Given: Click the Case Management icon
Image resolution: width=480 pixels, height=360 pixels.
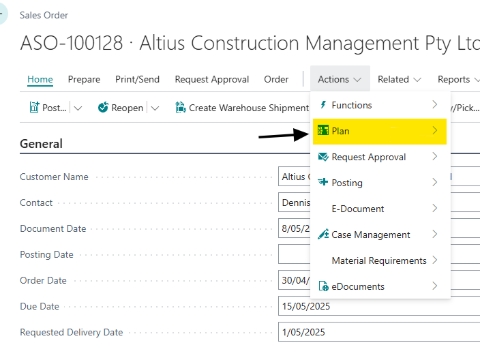Looking at the screenshot, I should pos(323,234).
